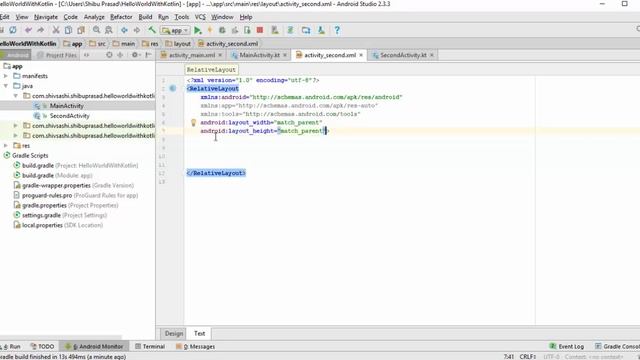The image size is (640, 360).
Task: Open the Navigate menu
Action: tap(46, 17)
